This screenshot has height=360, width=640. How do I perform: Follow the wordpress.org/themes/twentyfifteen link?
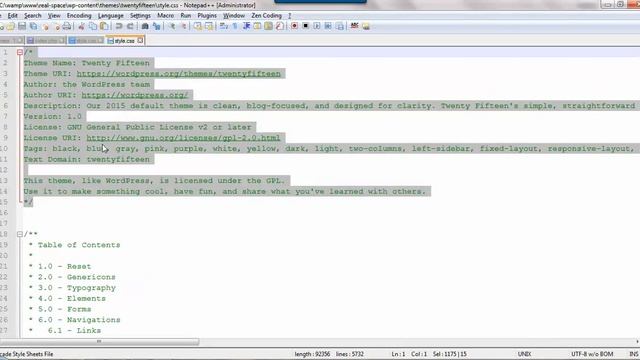[x=178, y=74]
